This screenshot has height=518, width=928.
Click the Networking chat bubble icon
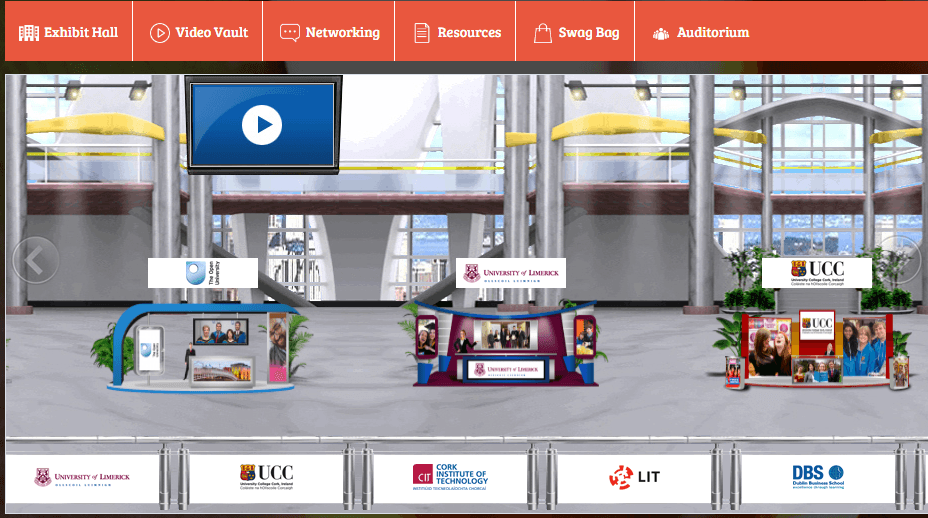coord(289,33)
